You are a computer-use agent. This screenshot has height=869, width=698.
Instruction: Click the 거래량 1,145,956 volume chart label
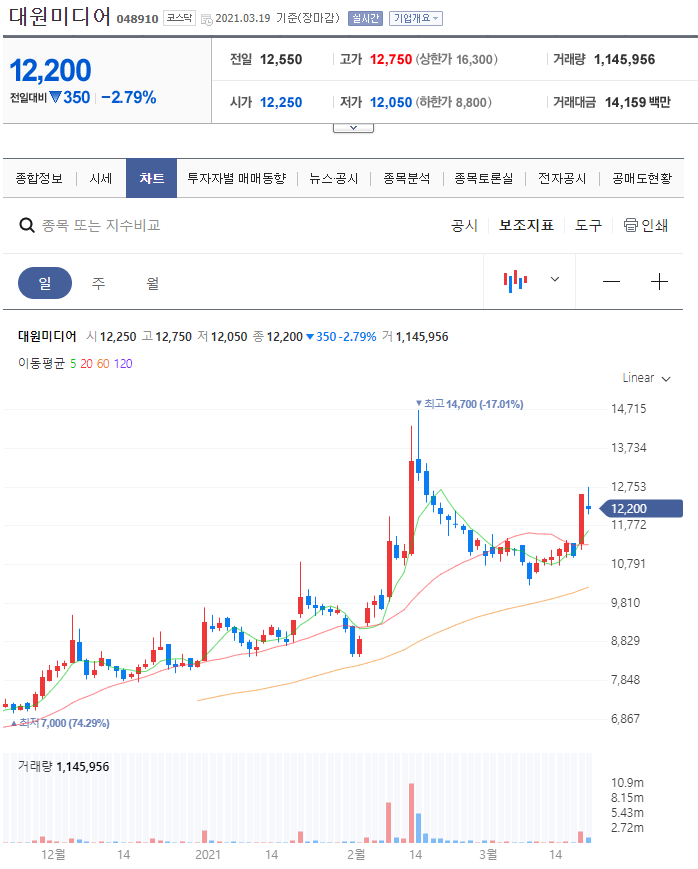tap(63, 766)
